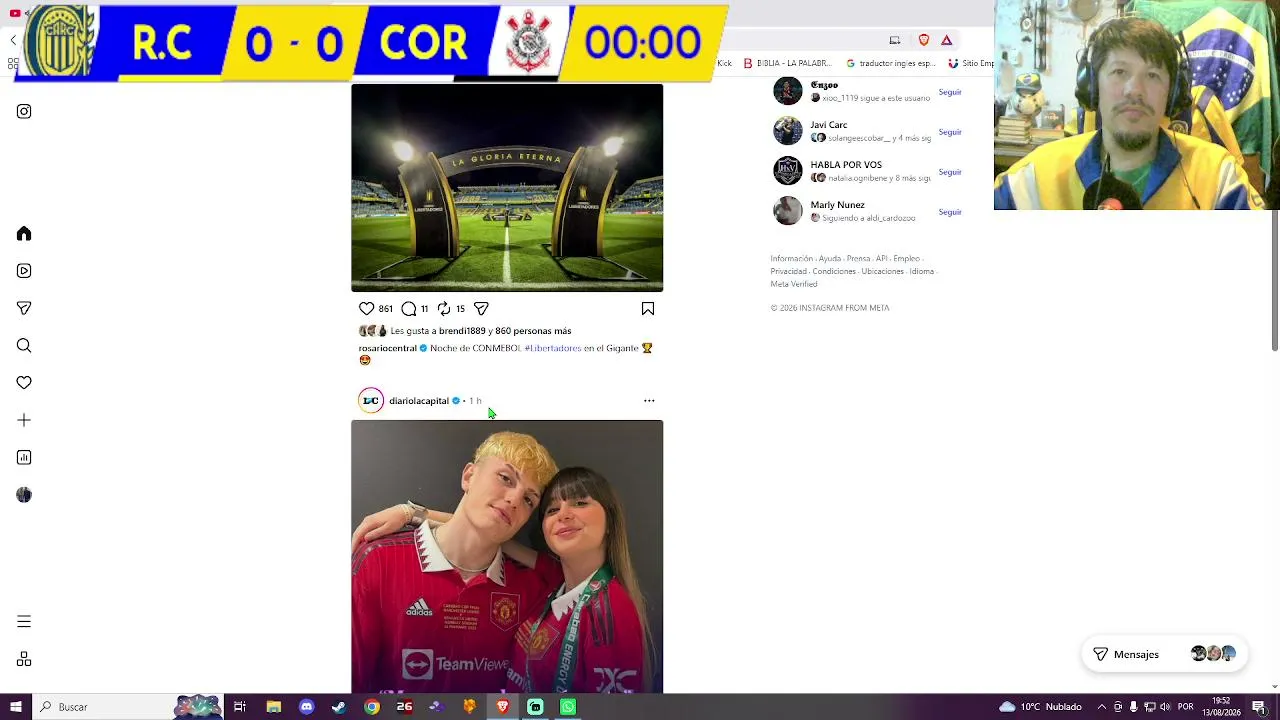Open the Condiciones footer link
This screenshot has width=1280, height=720.
coord(834,272)
